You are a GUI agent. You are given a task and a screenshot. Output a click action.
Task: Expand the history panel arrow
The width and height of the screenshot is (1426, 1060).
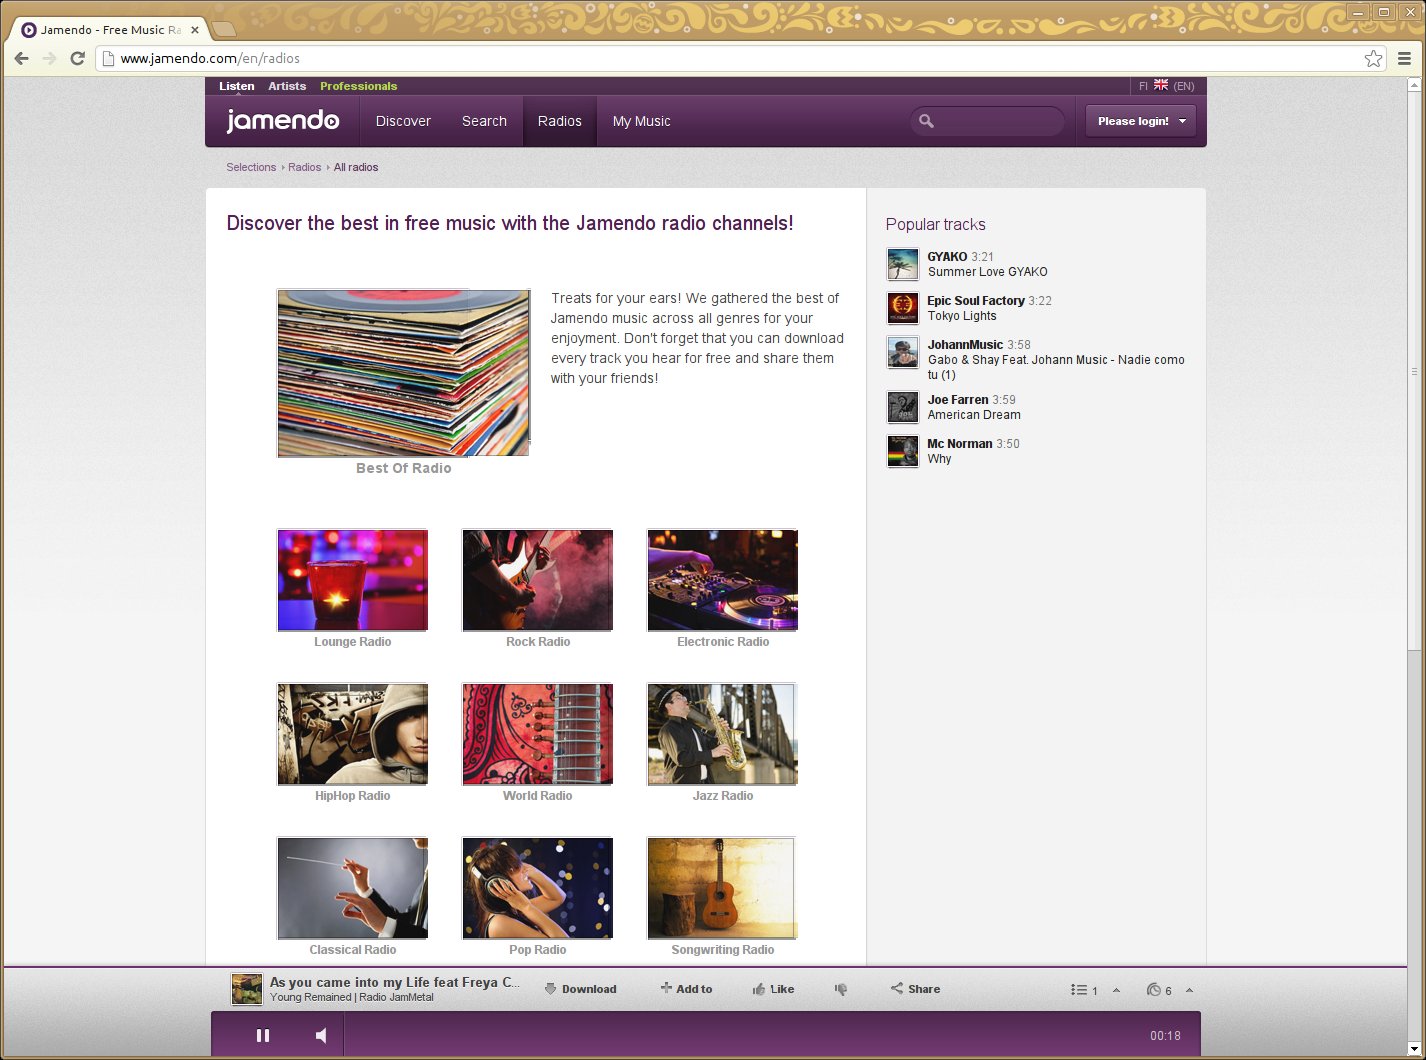(1189, 990)
